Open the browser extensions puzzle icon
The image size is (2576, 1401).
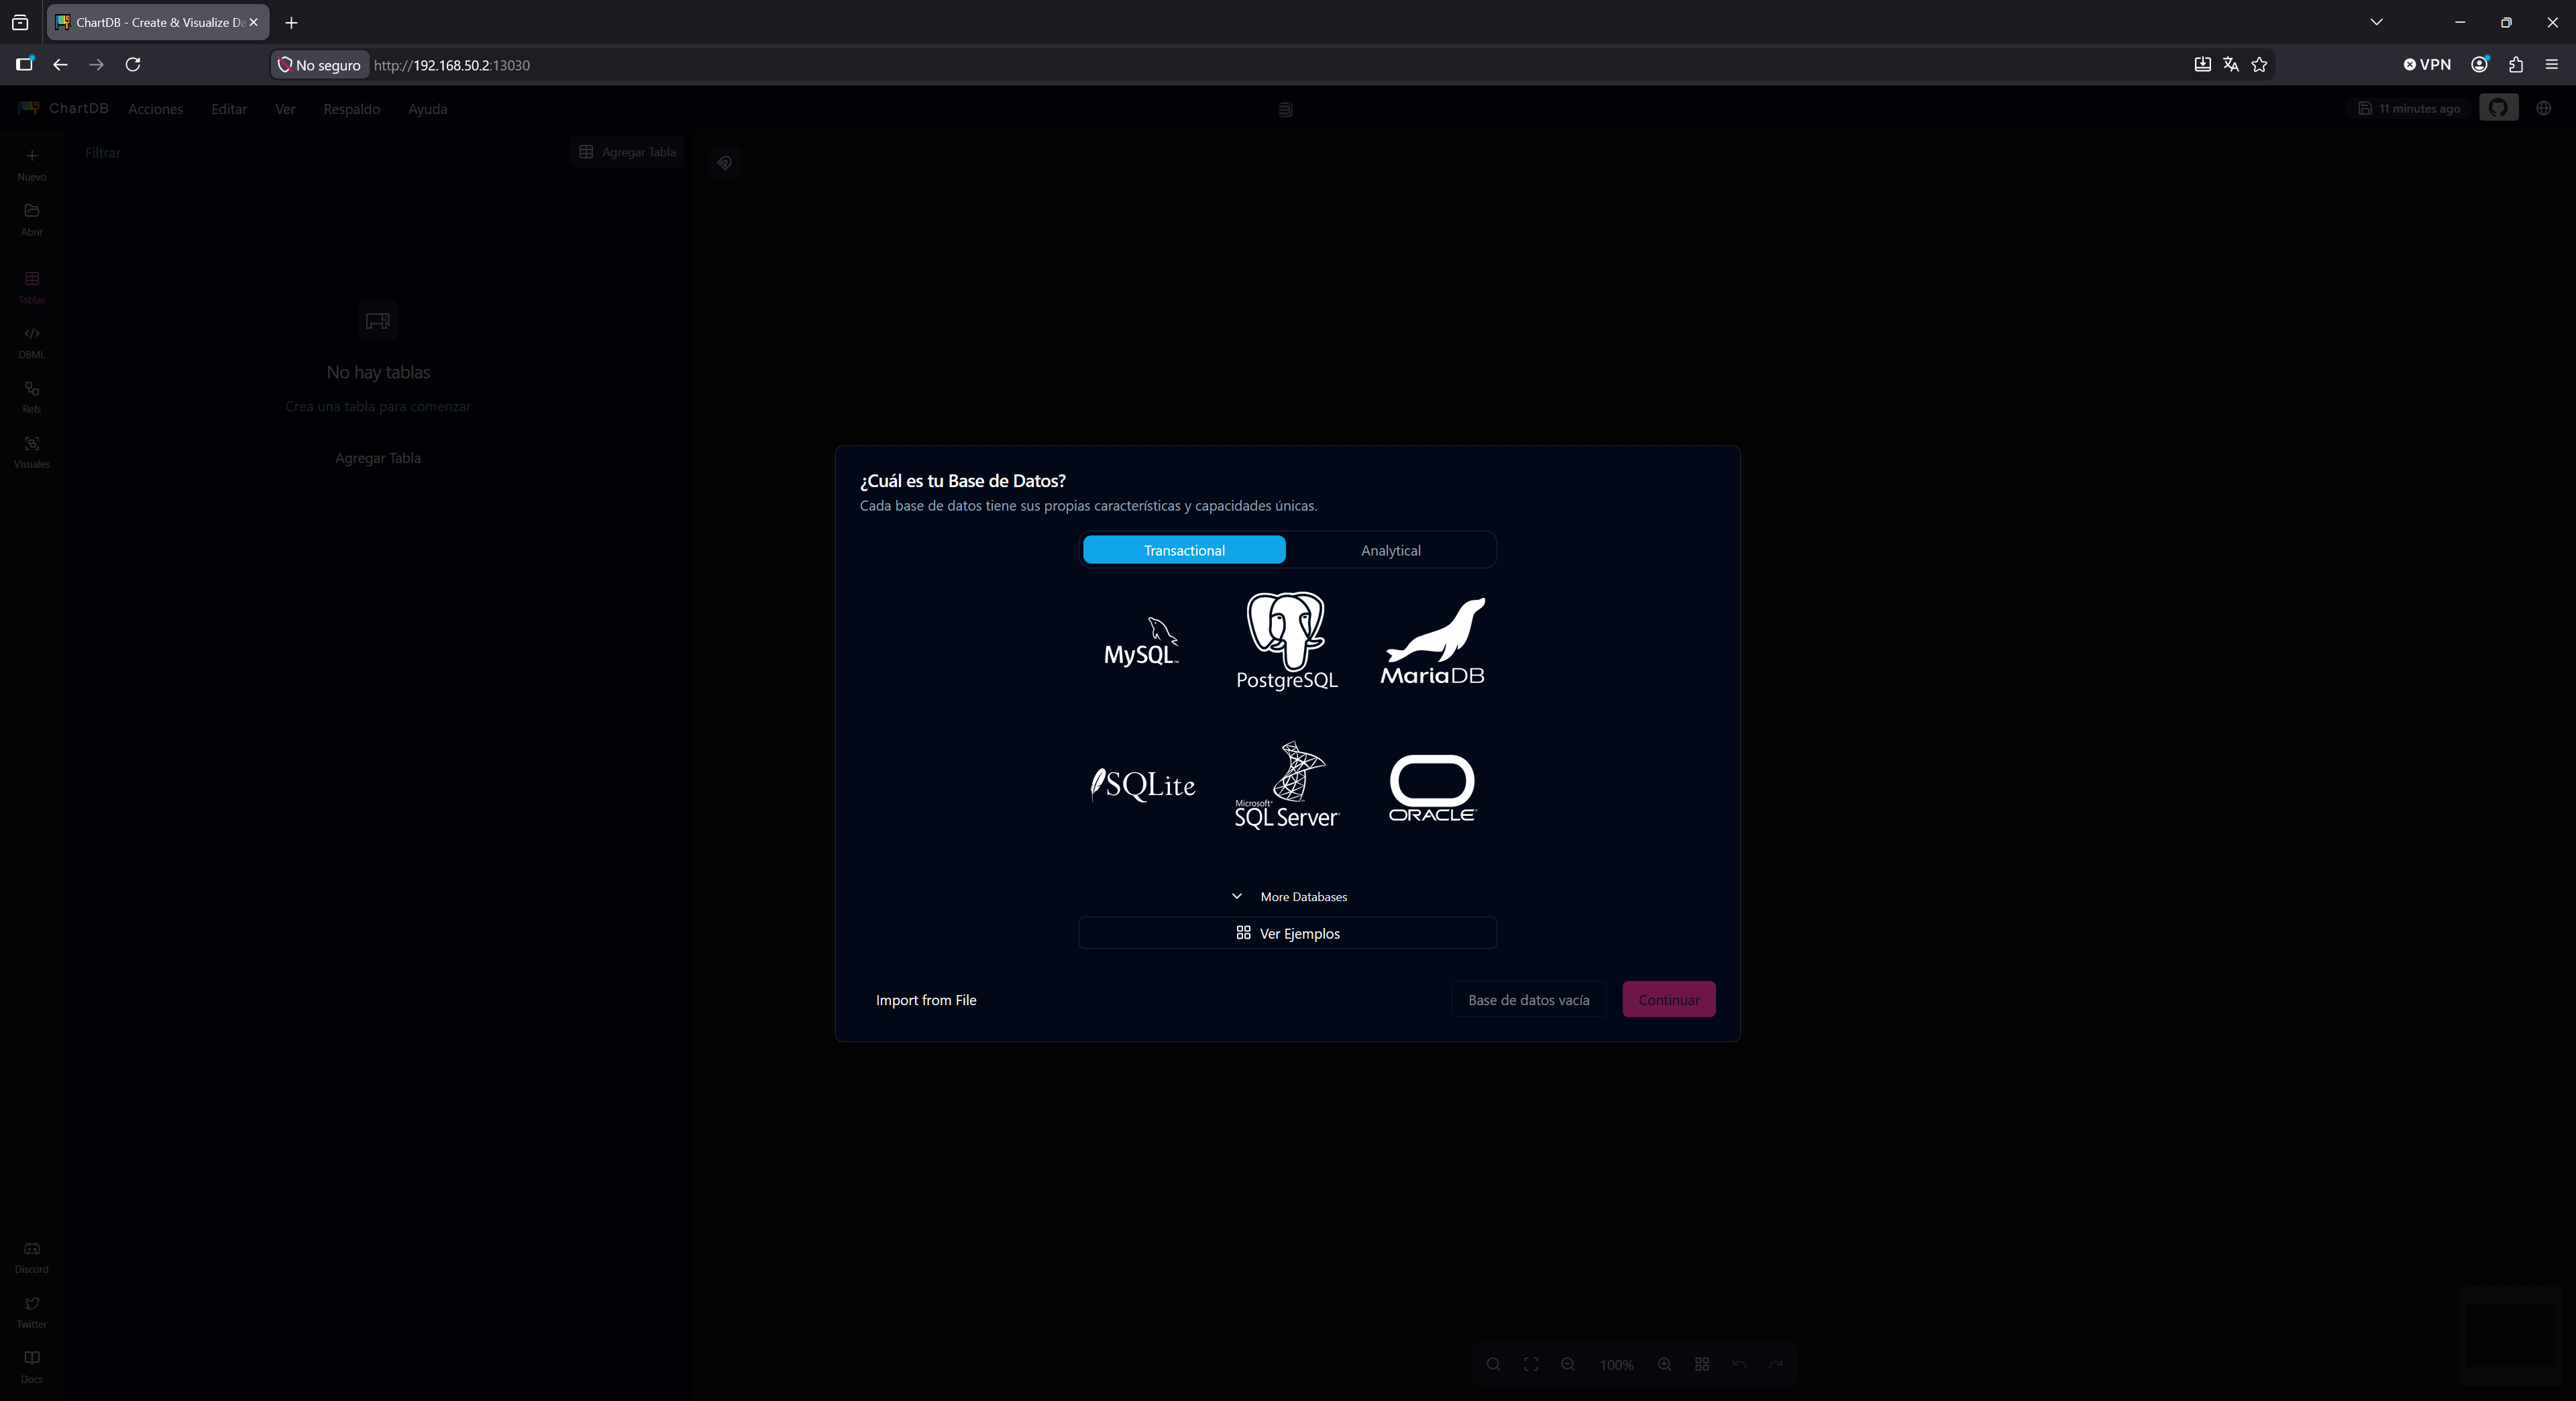[2516, 64]
